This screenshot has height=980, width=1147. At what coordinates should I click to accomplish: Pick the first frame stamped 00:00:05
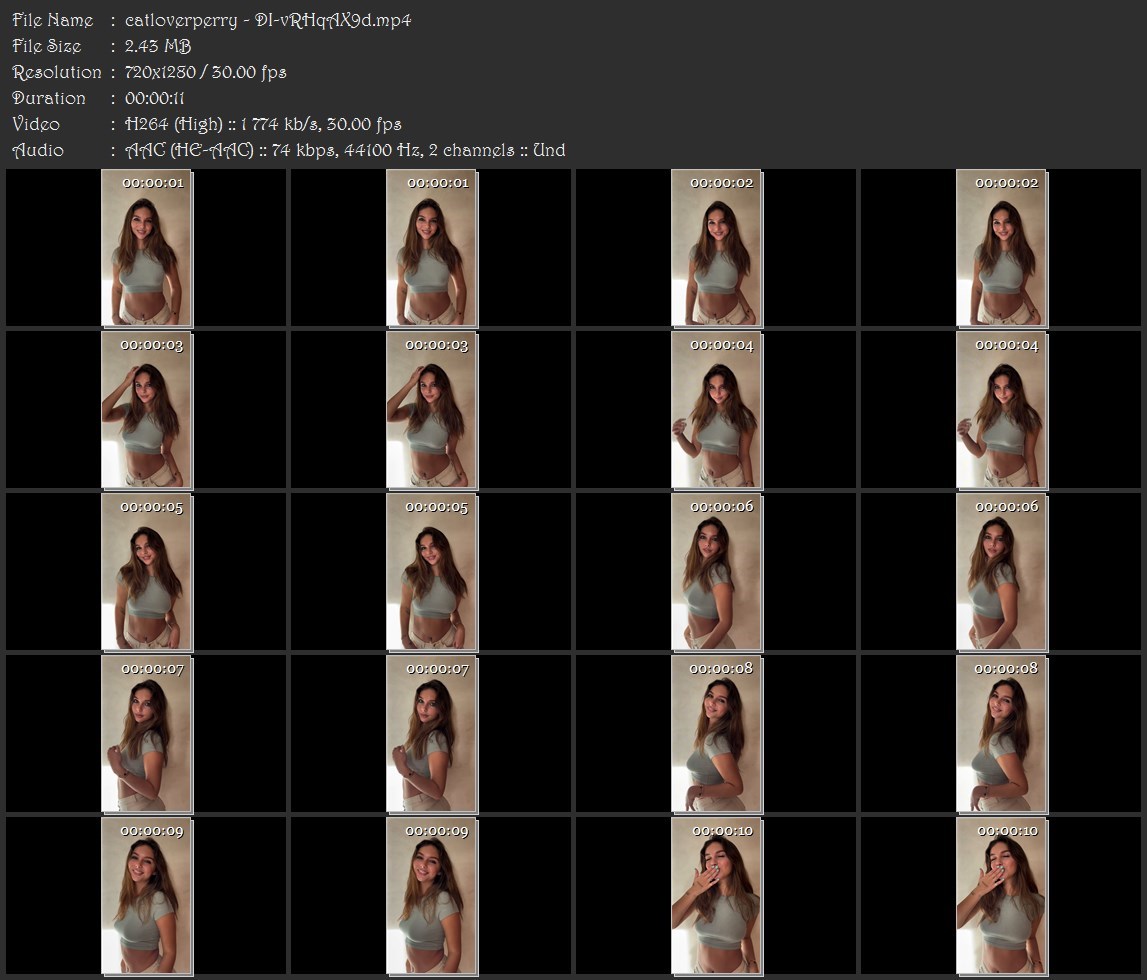146,572
